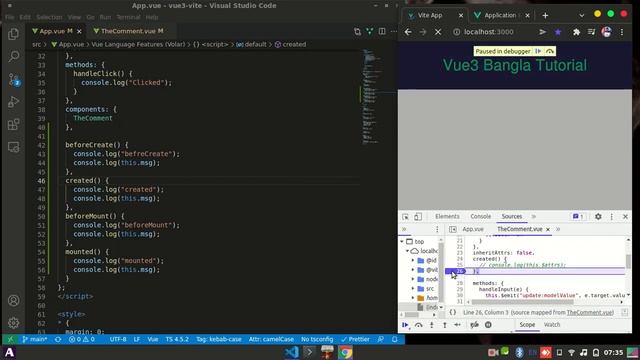The width and height of the screenshot is (640, 360).
Task: Open the Terminal menu in VS Code
Action: (128, 17)
